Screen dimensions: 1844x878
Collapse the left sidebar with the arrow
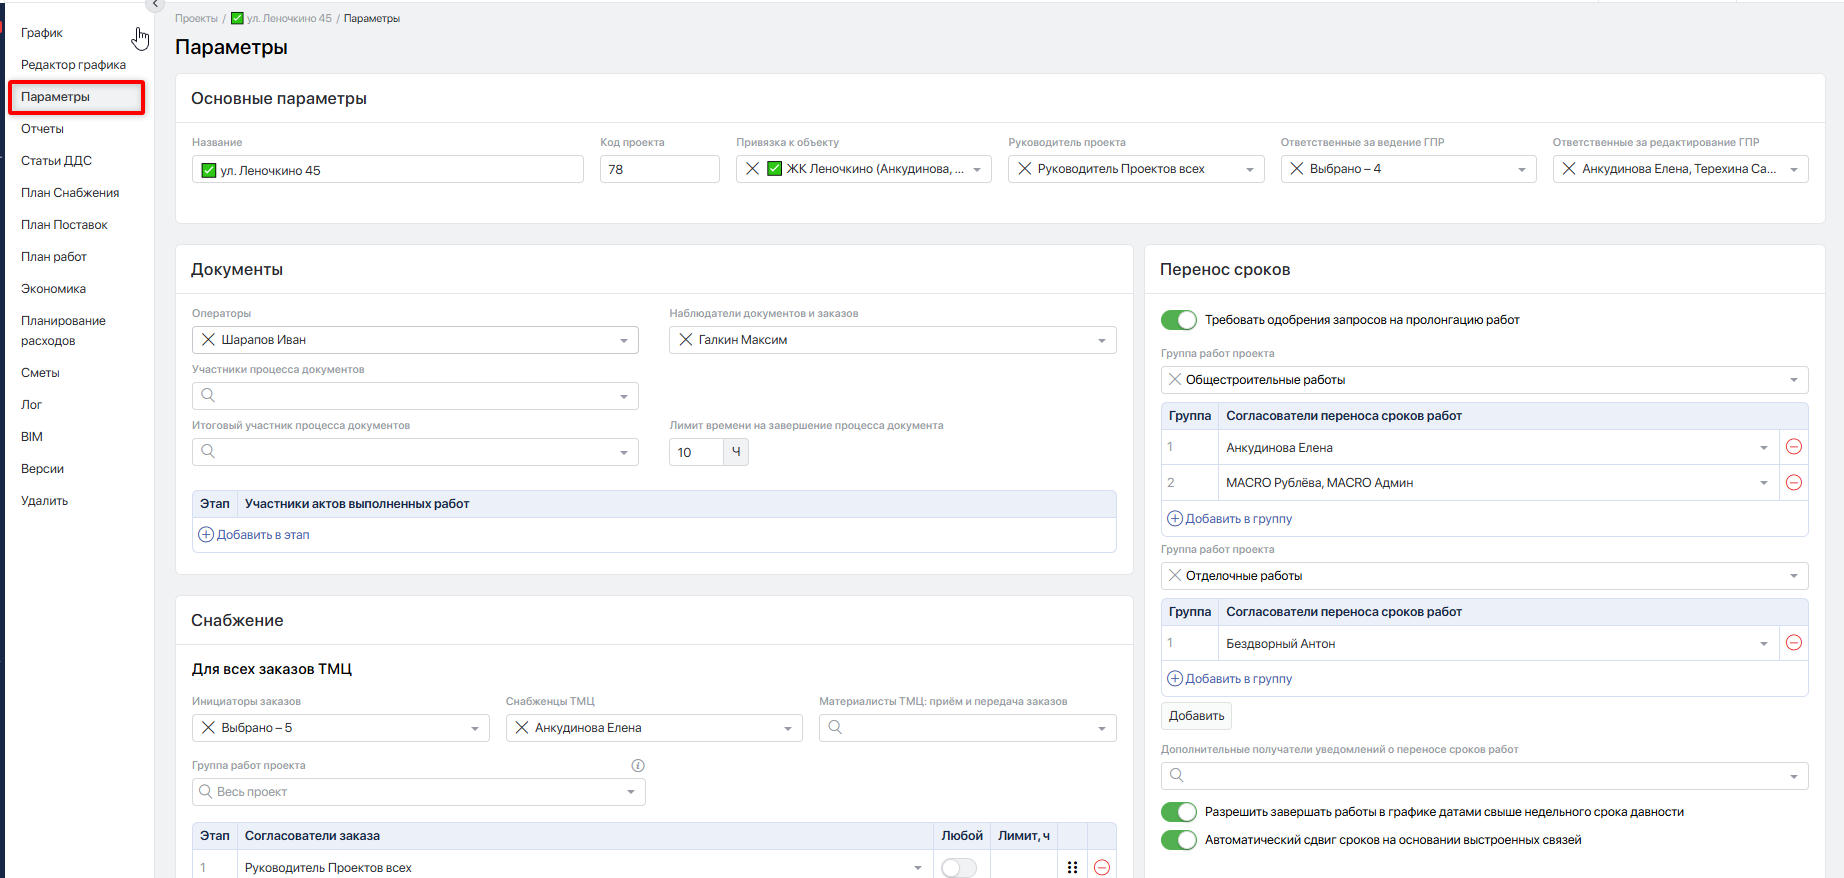[154, 5]
